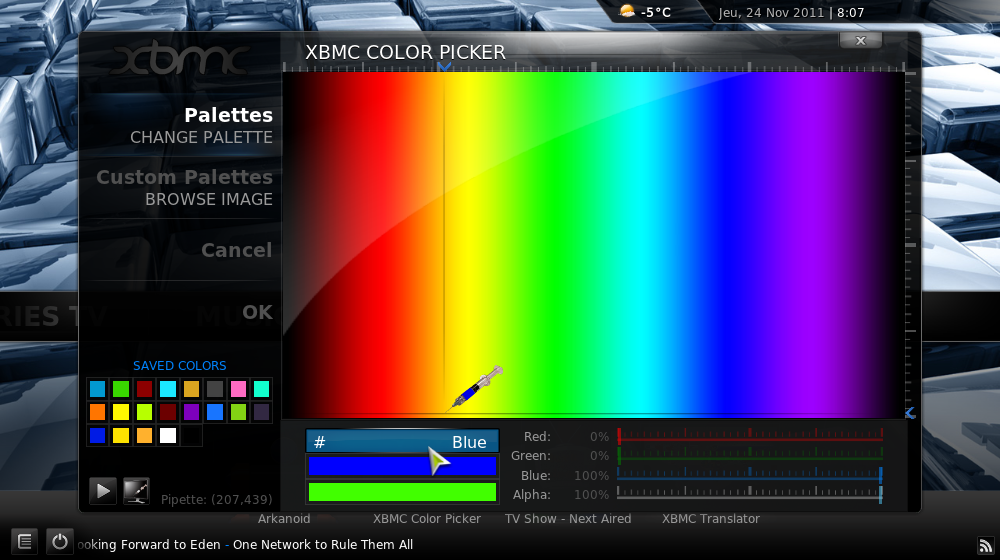Screen dimensions: 1000x560
Task: Activate the screen pipette monitor icon
Action: click(136, 491)
